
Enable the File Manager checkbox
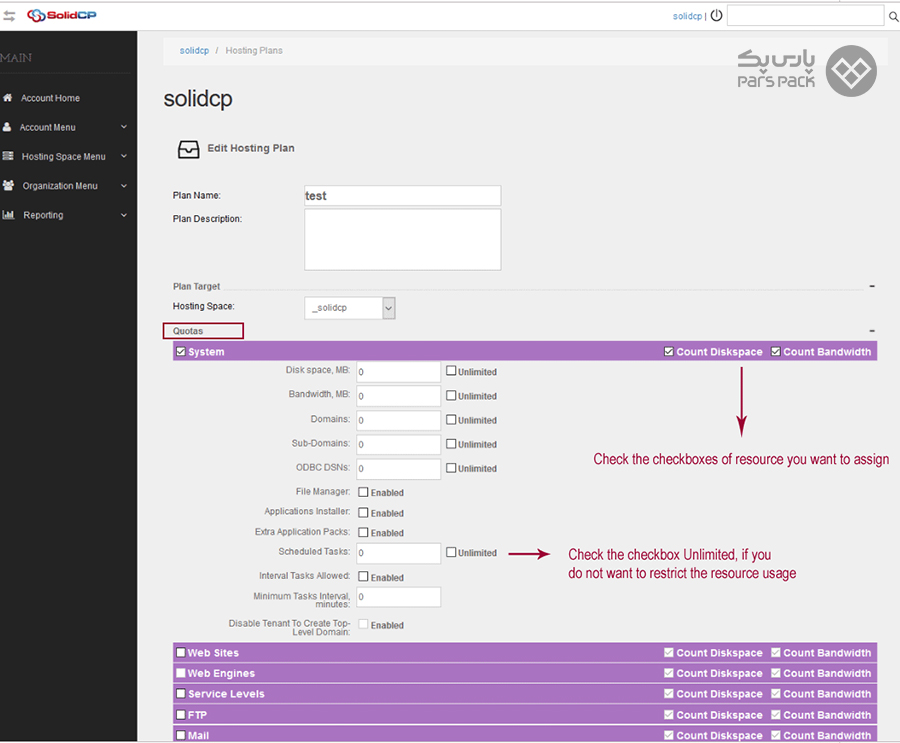pos(363,492)
